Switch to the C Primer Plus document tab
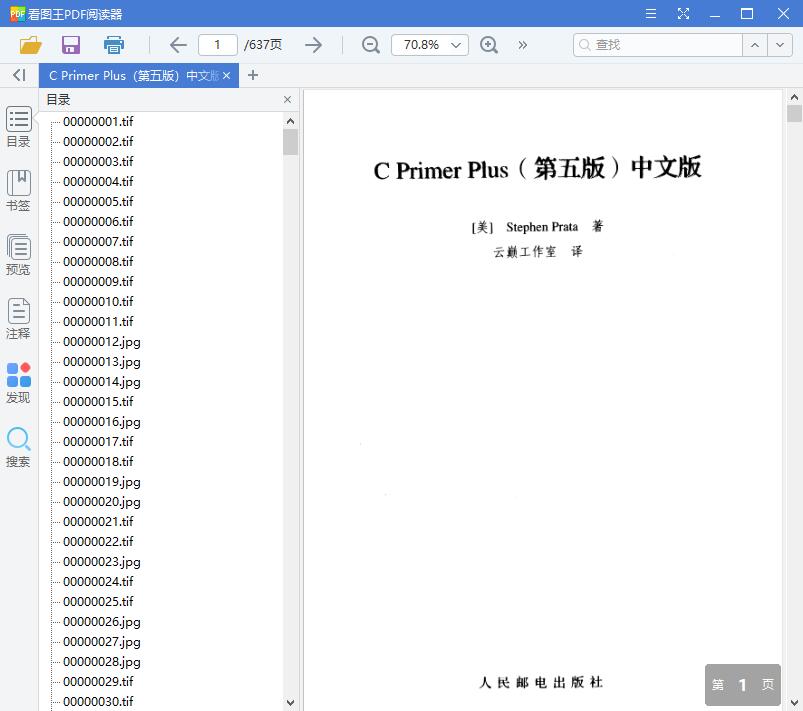803x711 pixels. (133, 76)
